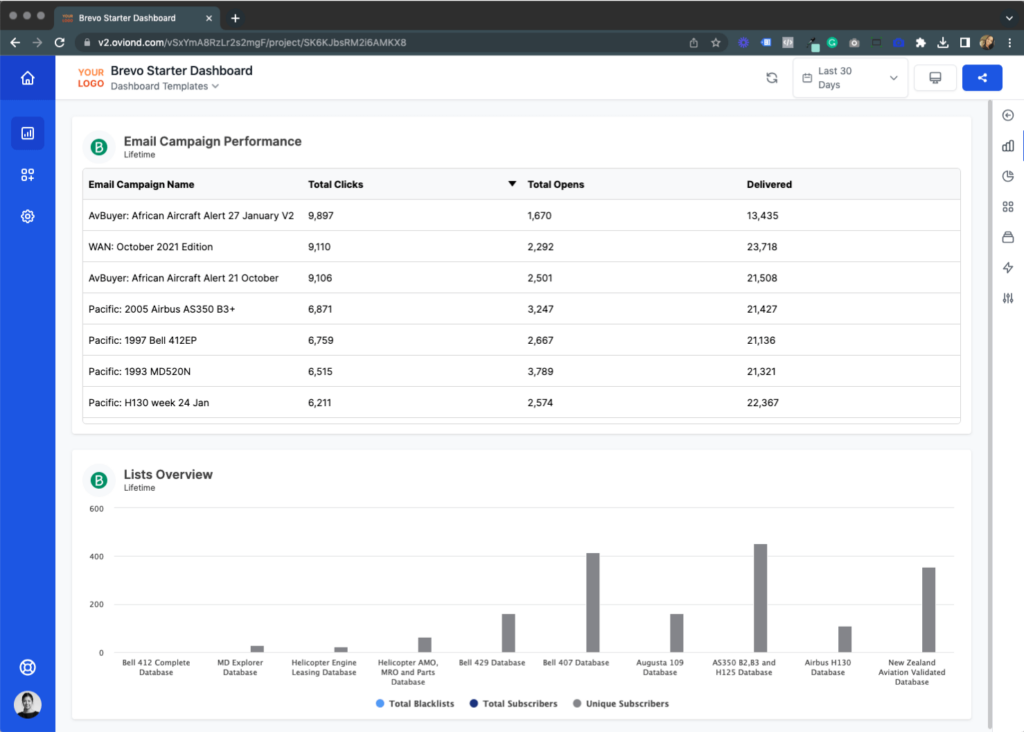Click the Augusta 109 Database bar
Image resolution: width=1024 pixels, height=732 pixels.
click(677, 633)
